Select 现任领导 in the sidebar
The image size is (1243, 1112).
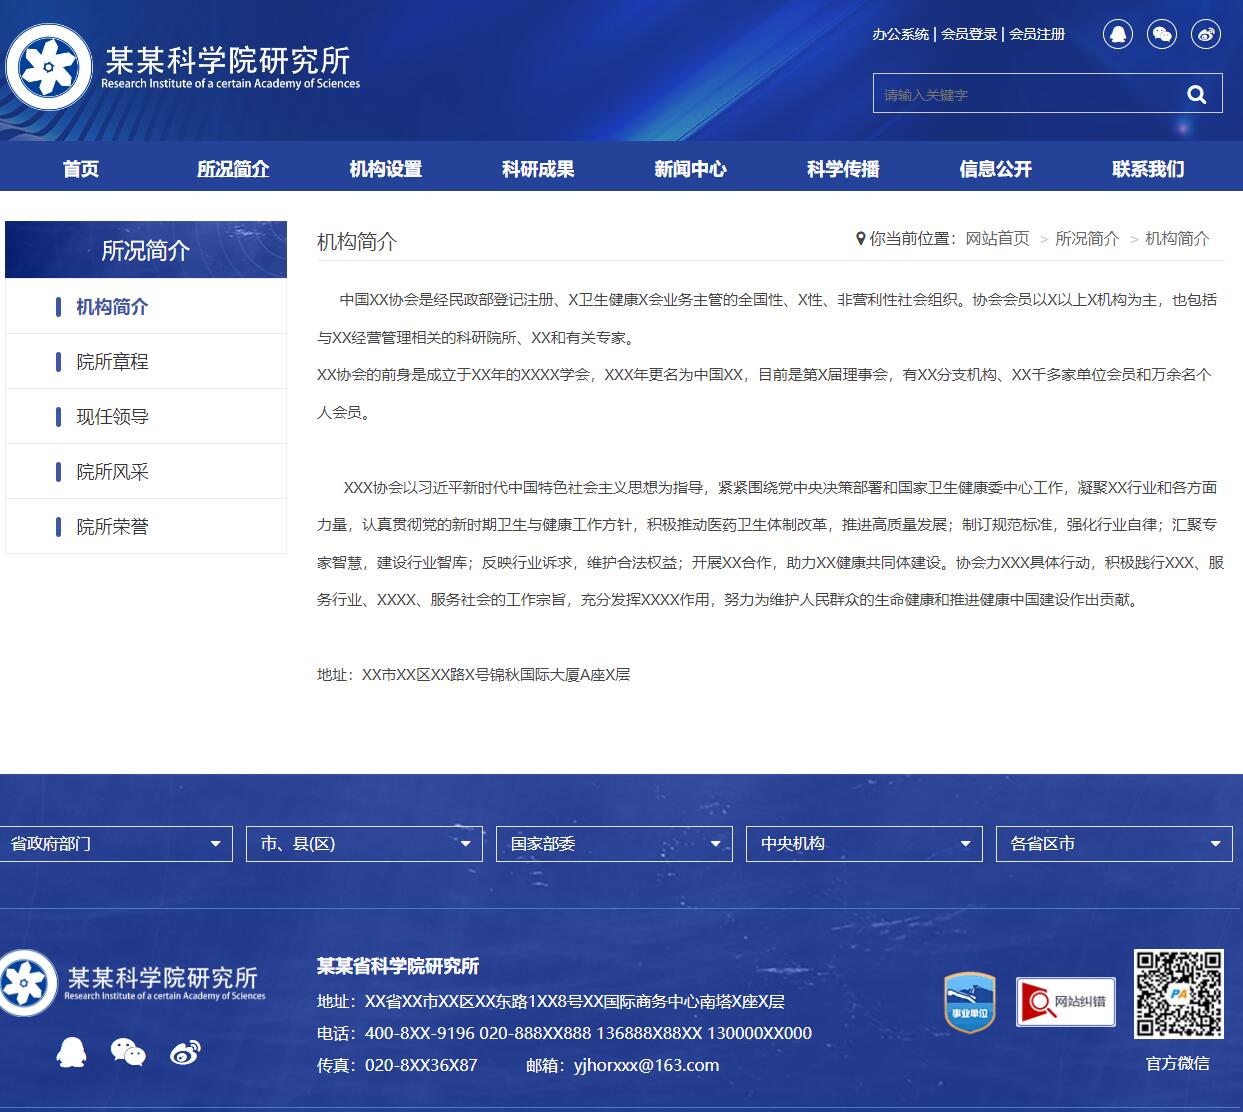[113, 417]
